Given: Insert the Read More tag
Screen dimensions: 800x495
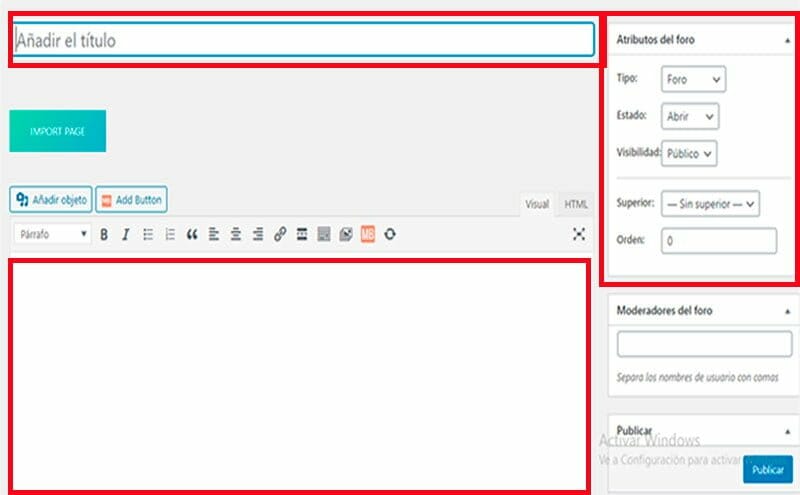Looking at the screenshot, I should pyautogui.click(x=302, y=234).
